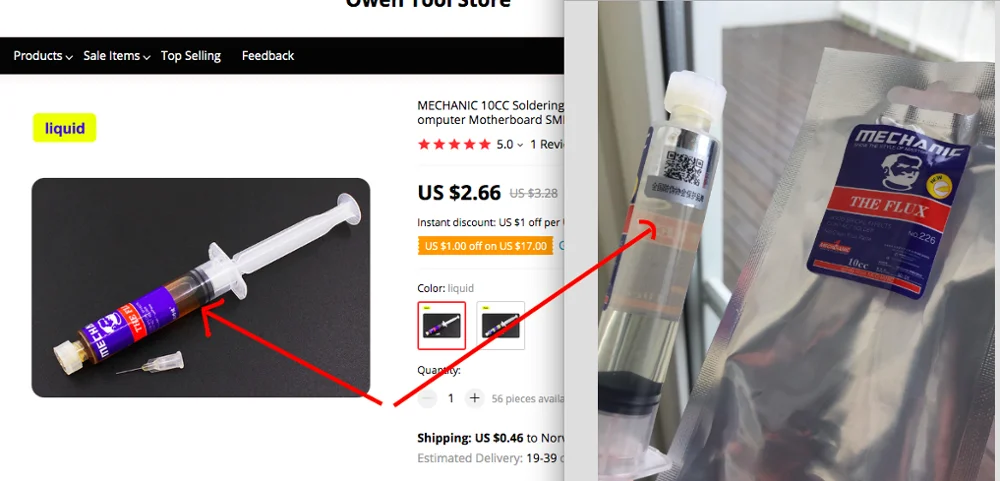Click the minus quantity button
Screen dimensions: 1000x481
[x=427, y=398]
